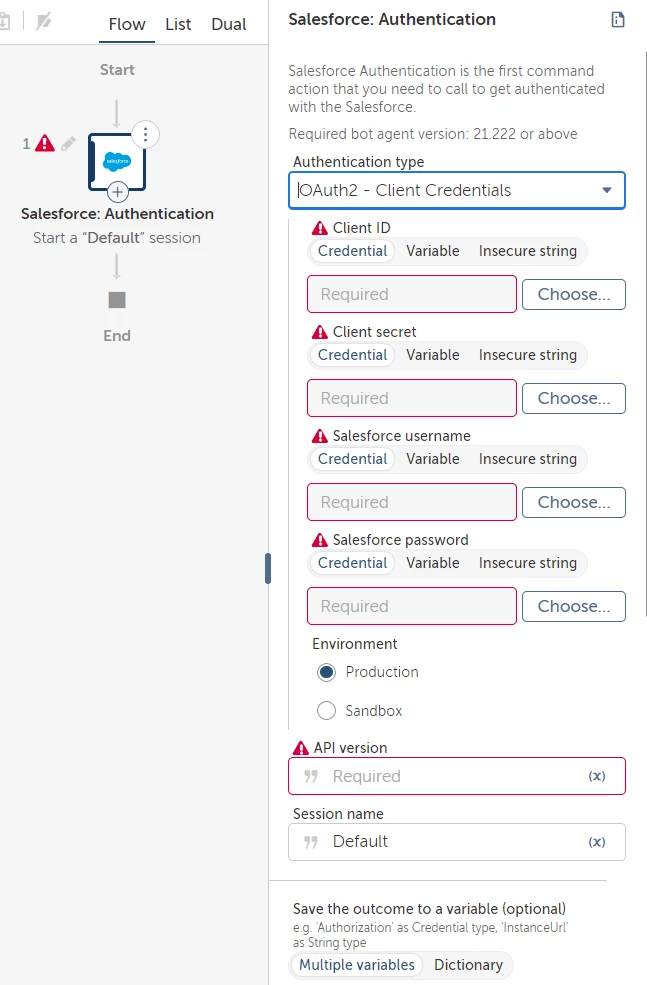
Task: Switch to the List view tab
Action: coord(178,24)
